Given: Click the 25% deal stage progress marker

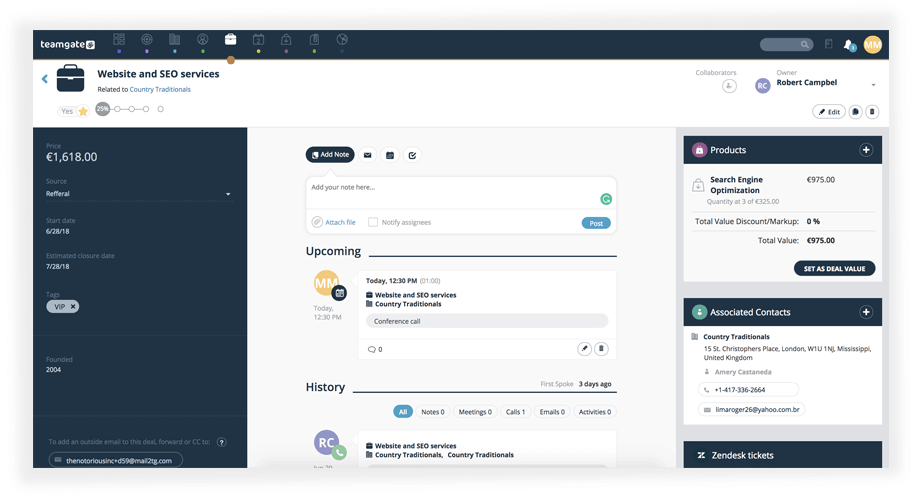Looking at the screenshot, I should pos(102,109).
